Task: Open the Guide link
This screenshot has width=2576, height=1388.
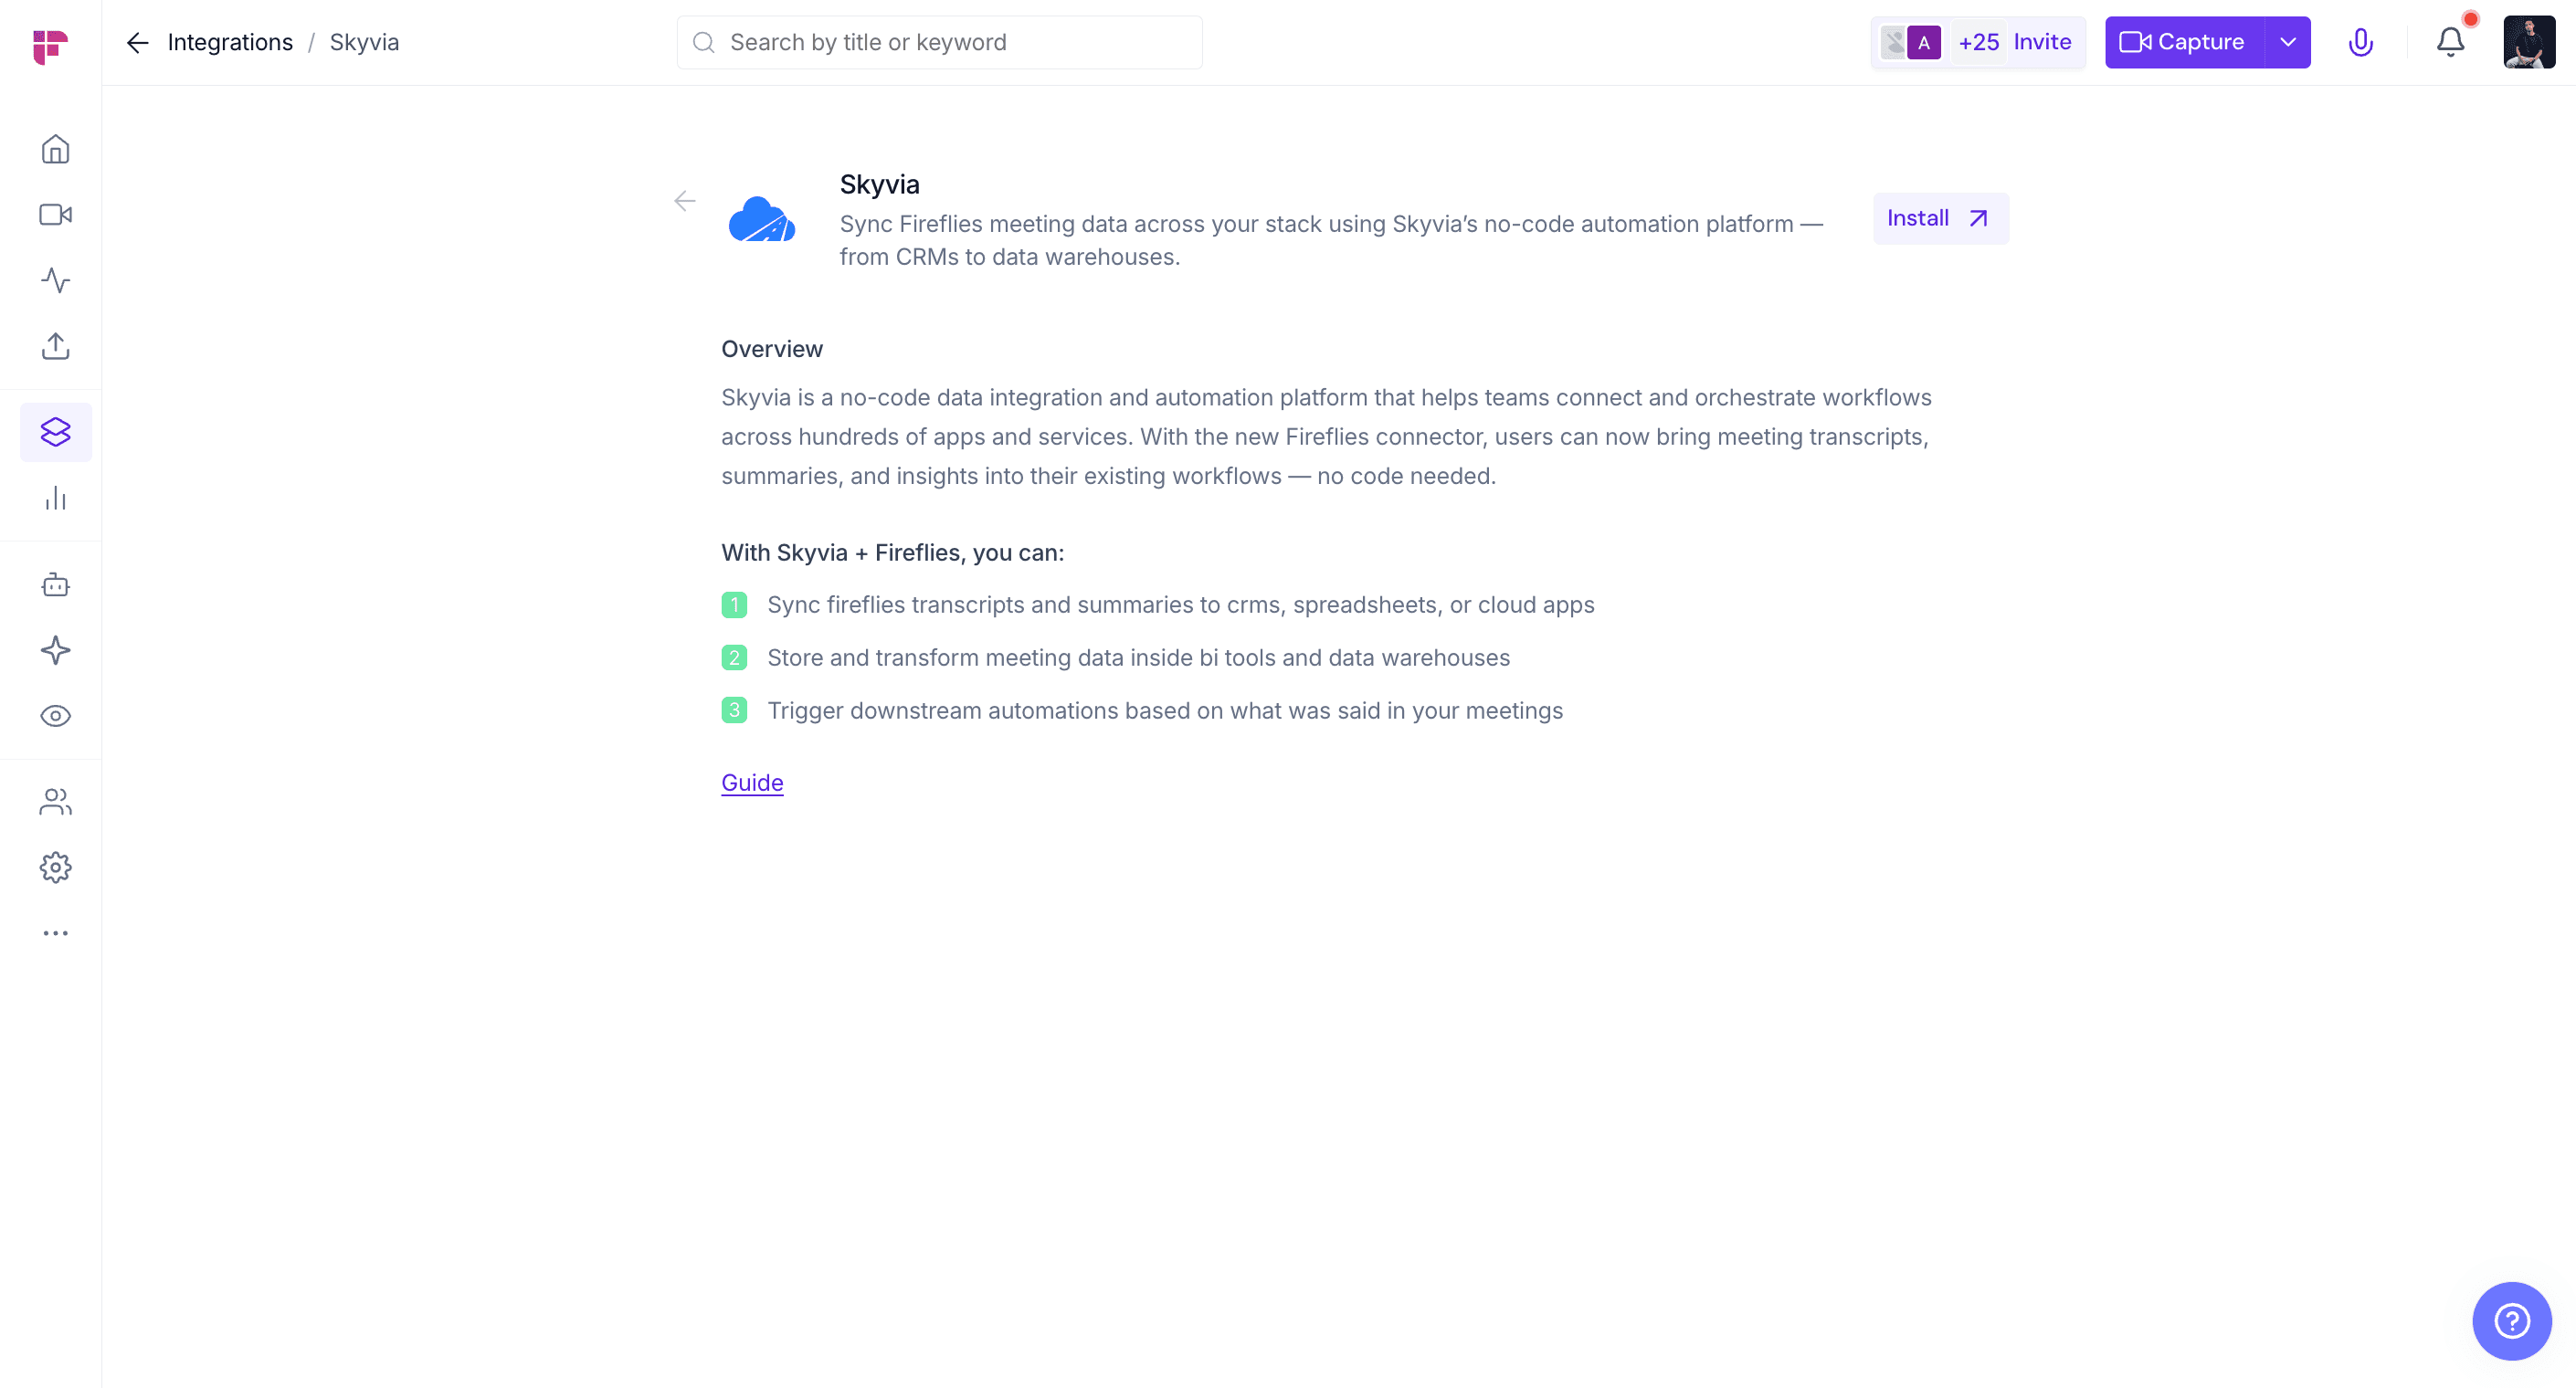Action: tap(752, 783)
